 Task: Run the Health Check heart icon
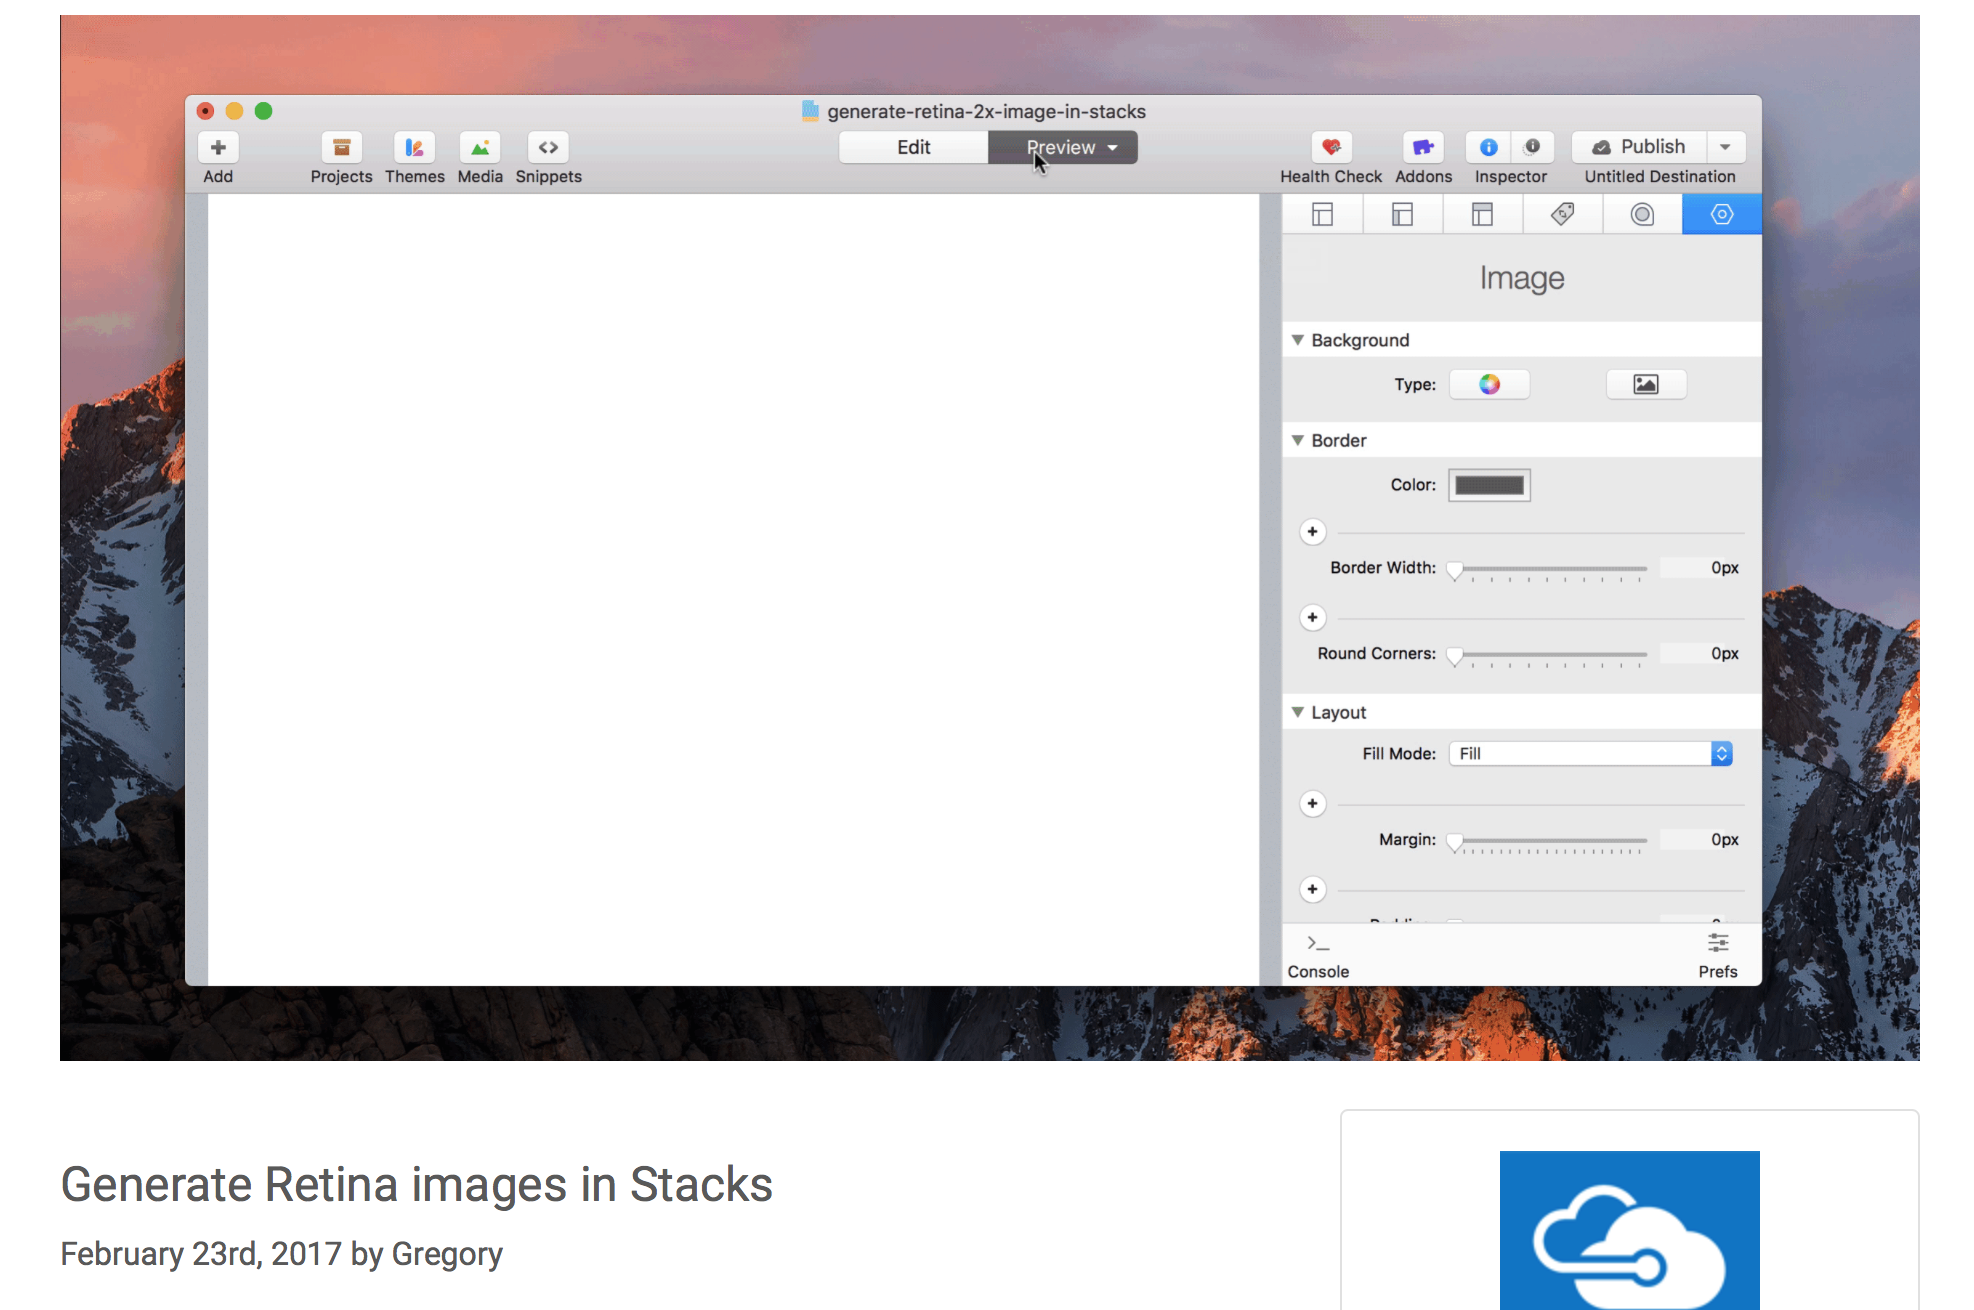click(x=1331, y=148)
